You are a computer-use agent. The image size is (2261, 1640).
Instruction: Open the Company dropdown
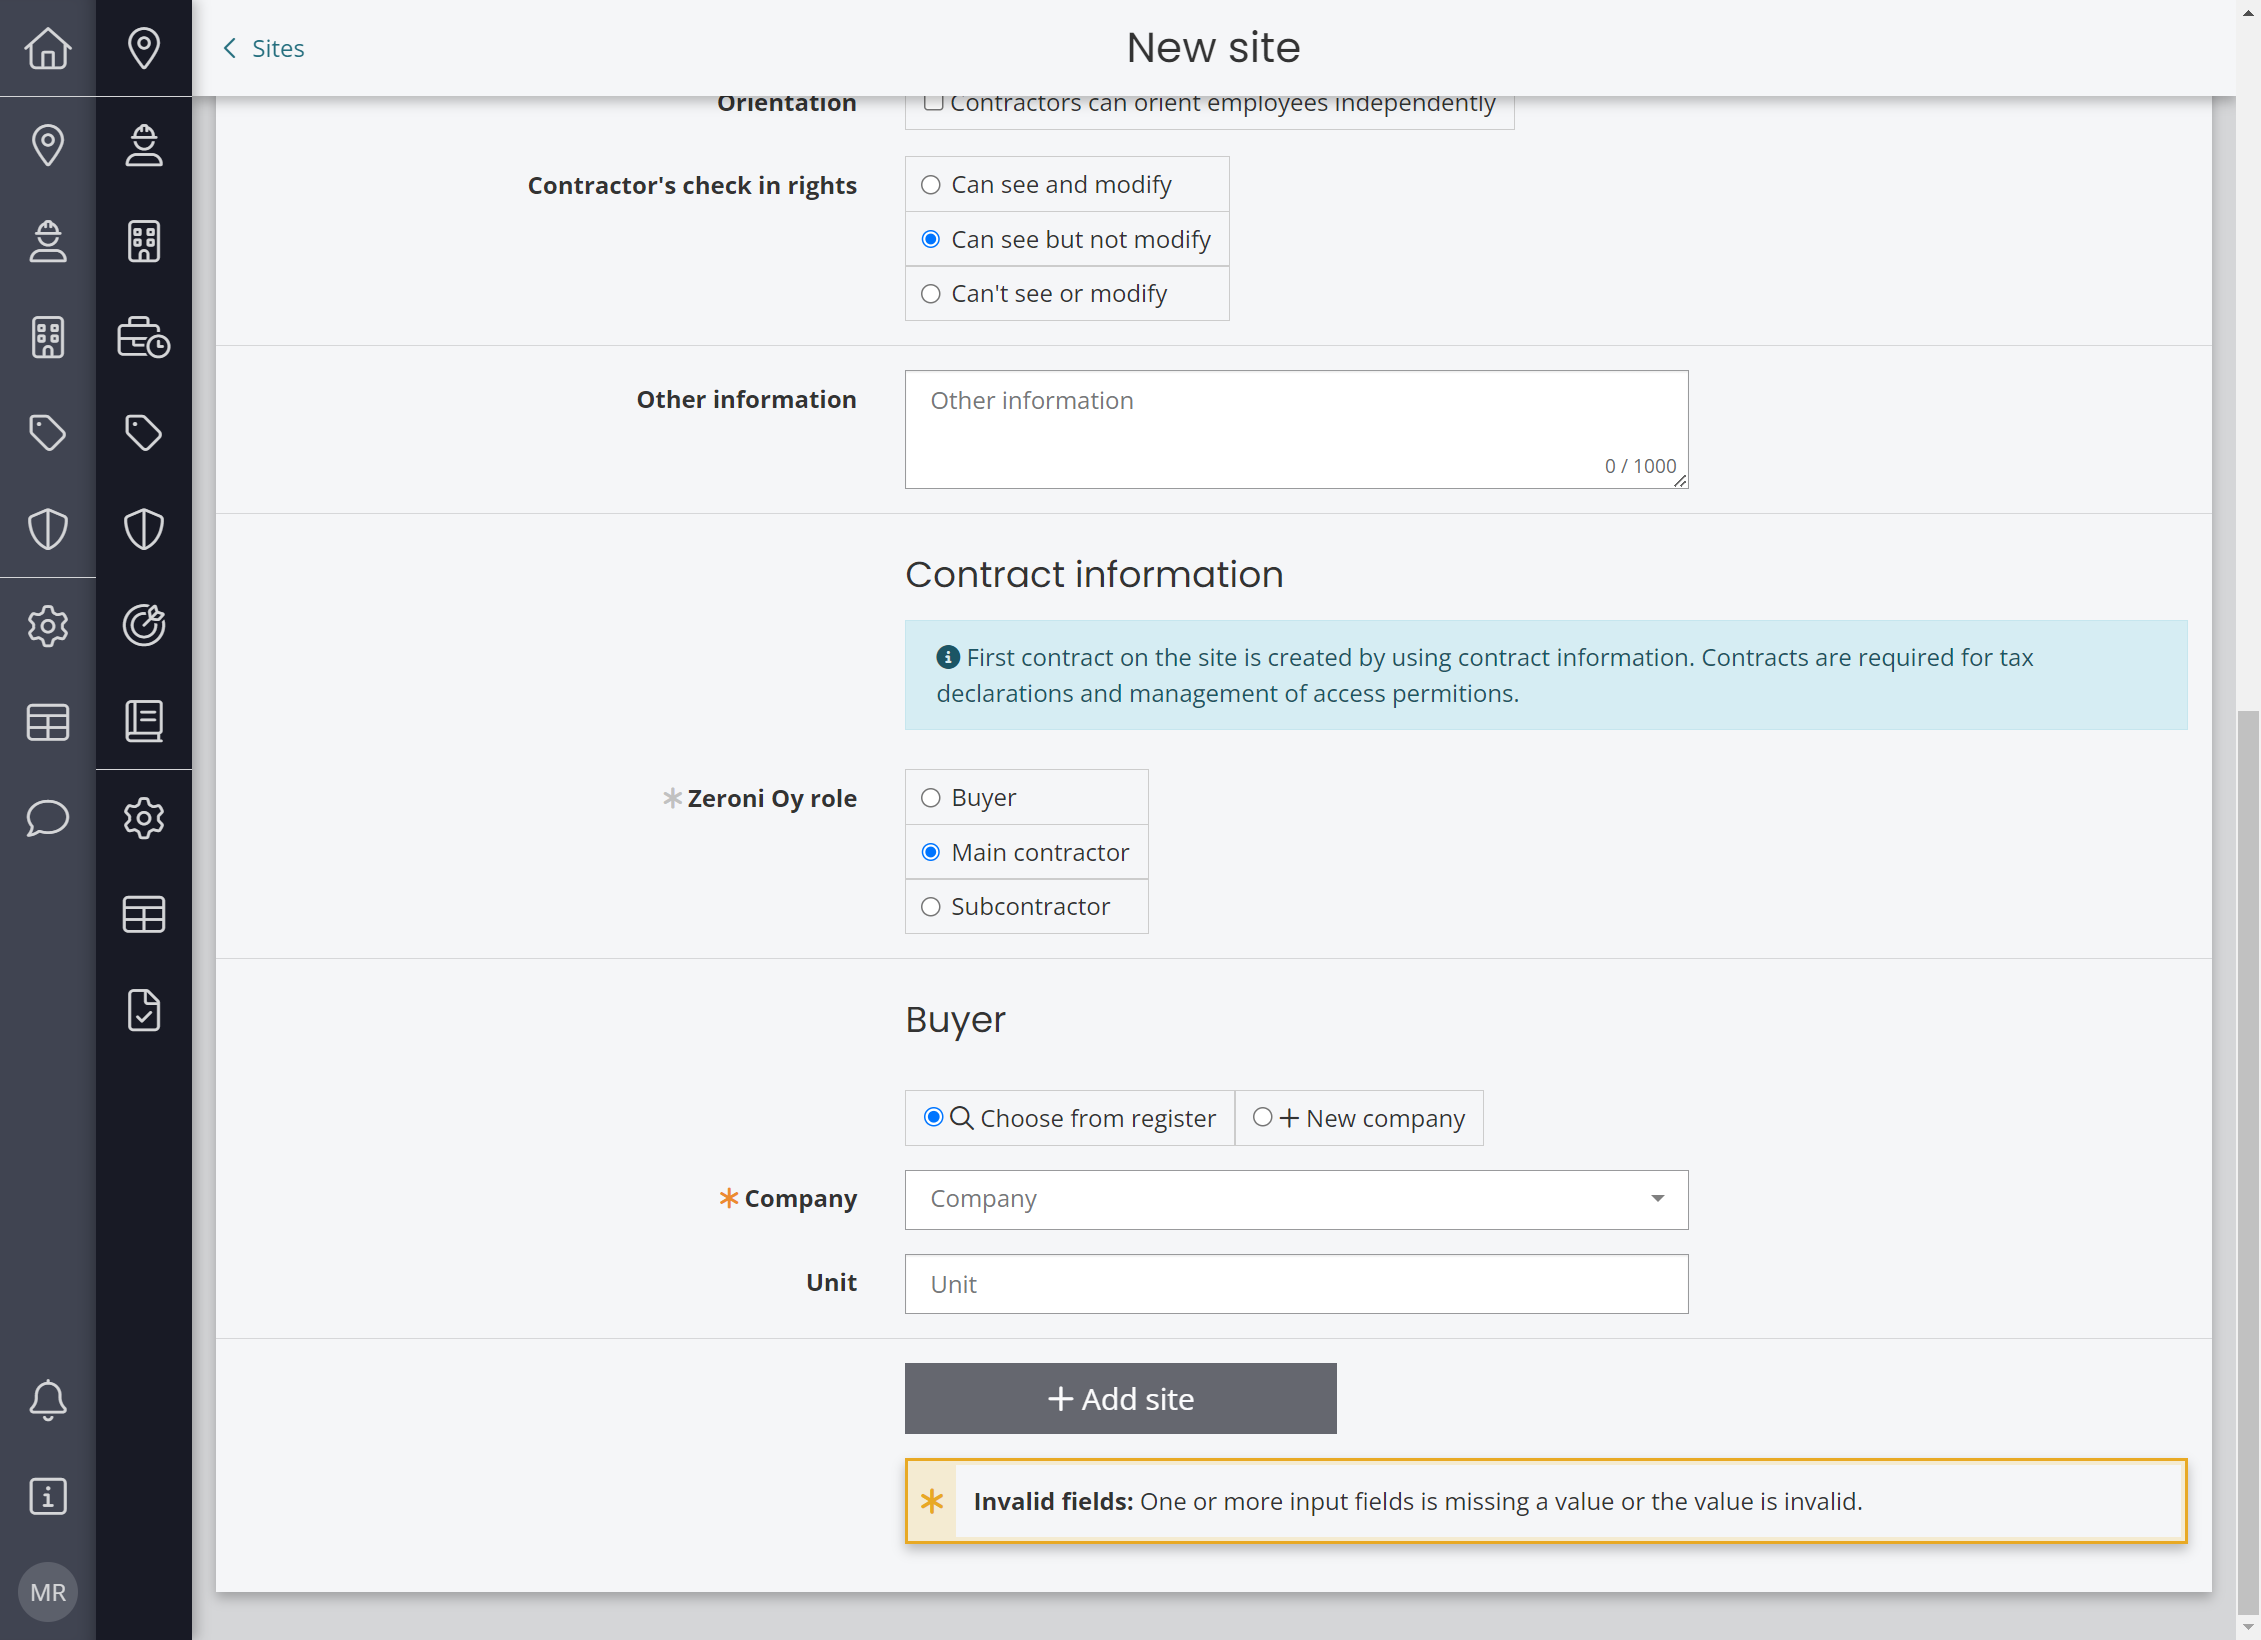coord(1296,1199)
